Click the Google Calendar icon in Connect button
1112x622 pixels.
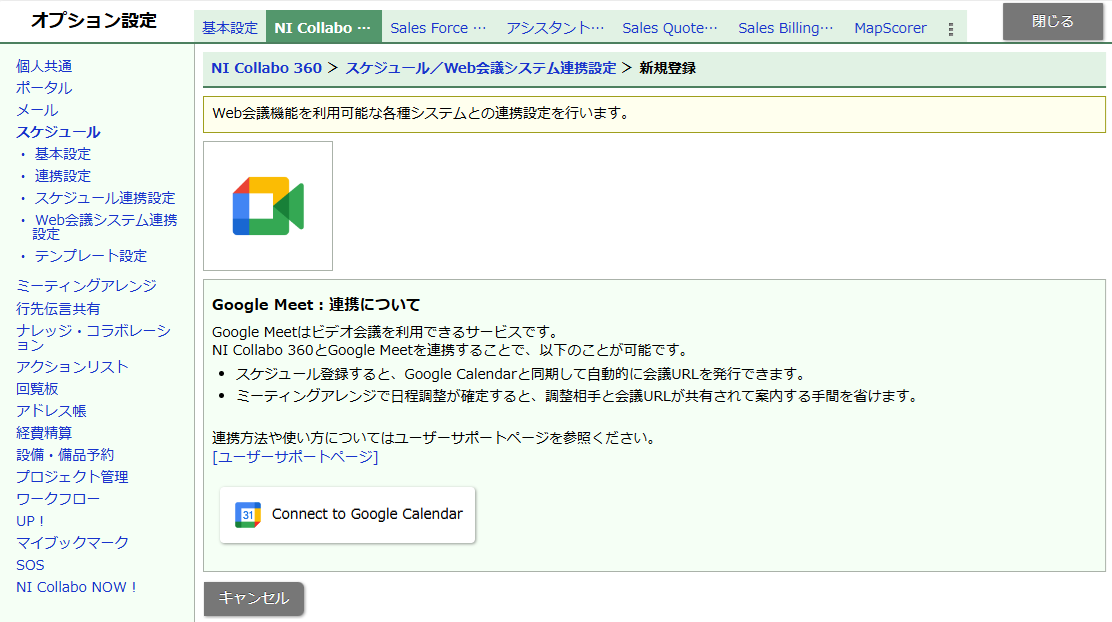248,514
